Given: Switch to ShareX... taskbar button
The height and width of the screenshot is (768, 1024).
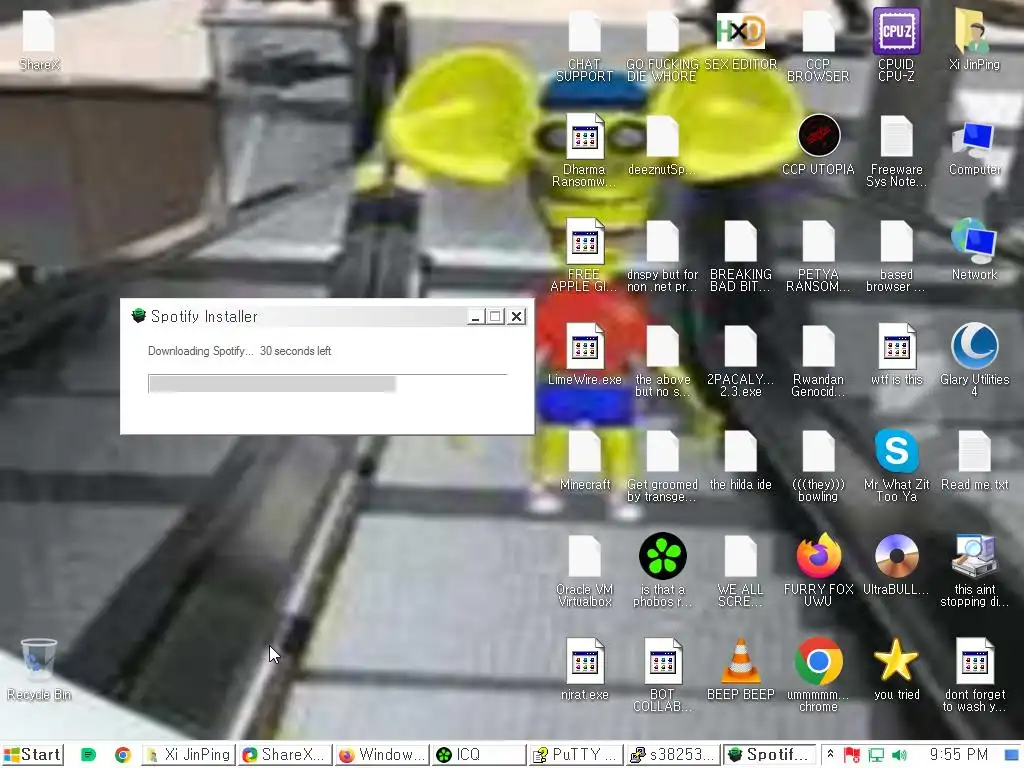Looking at the screenshot, I should click(x=285, y=755).
